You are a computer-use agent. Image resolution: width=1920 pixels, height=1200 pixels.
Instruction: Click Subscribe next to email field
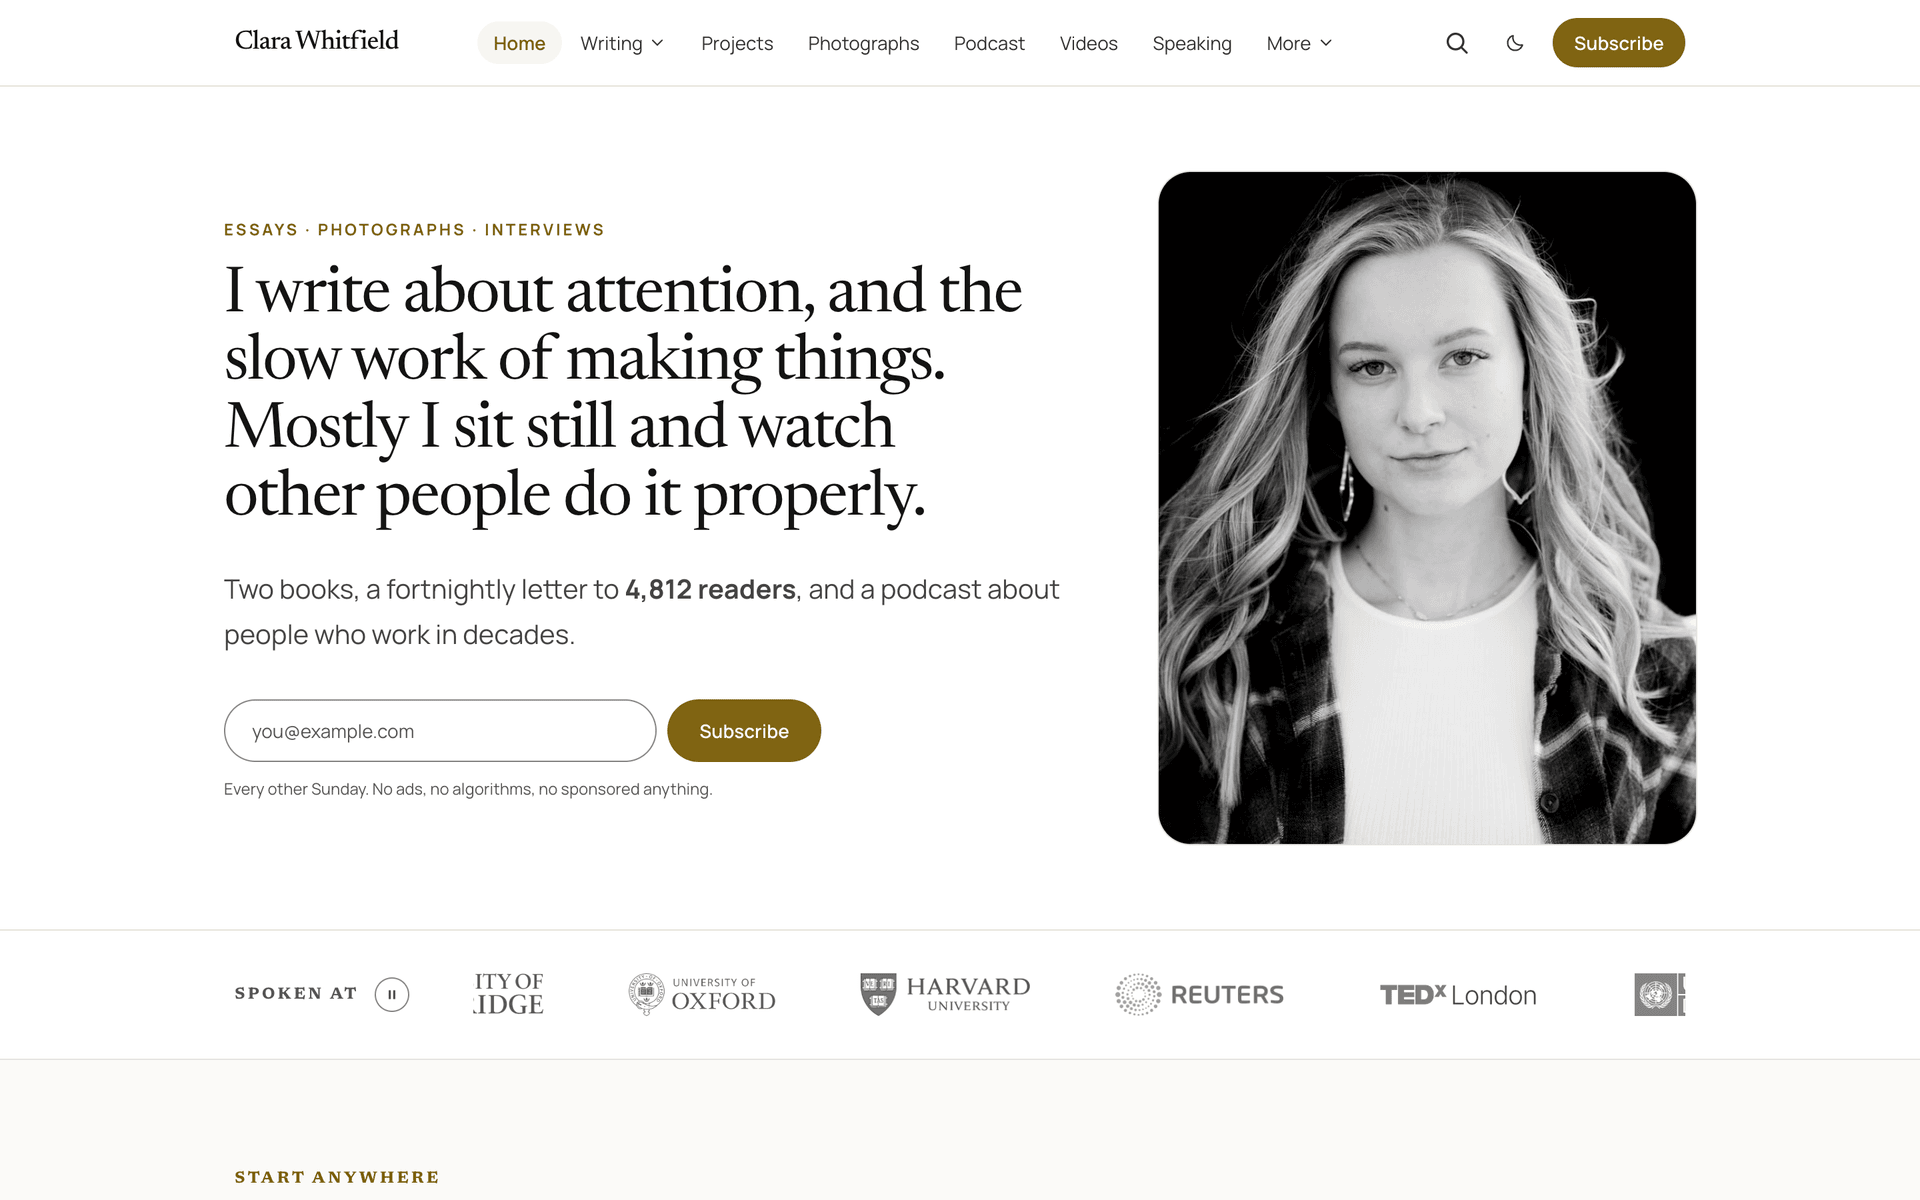(744, 731)
